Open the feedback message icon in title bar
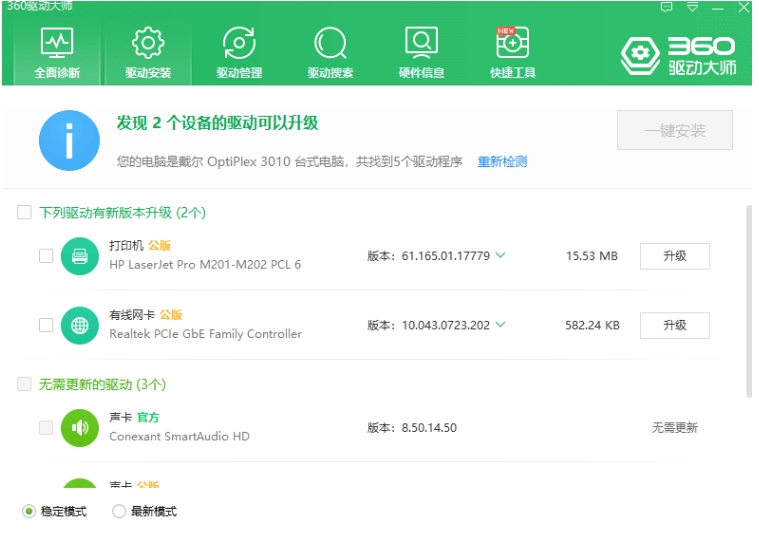Image resolution: width=759 pixels, height=546 pixels. (667, 7)
